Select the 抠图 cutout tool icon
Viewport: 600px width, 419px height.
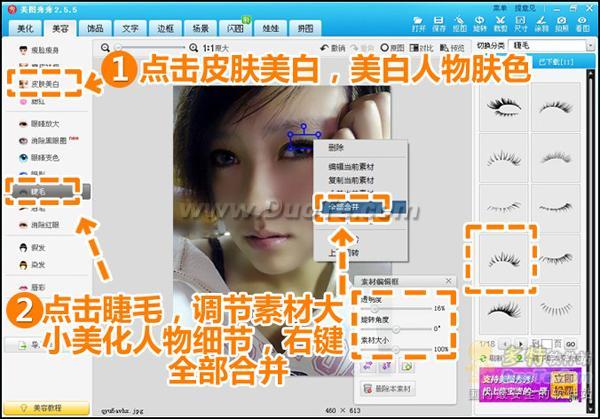click(459, 24)
